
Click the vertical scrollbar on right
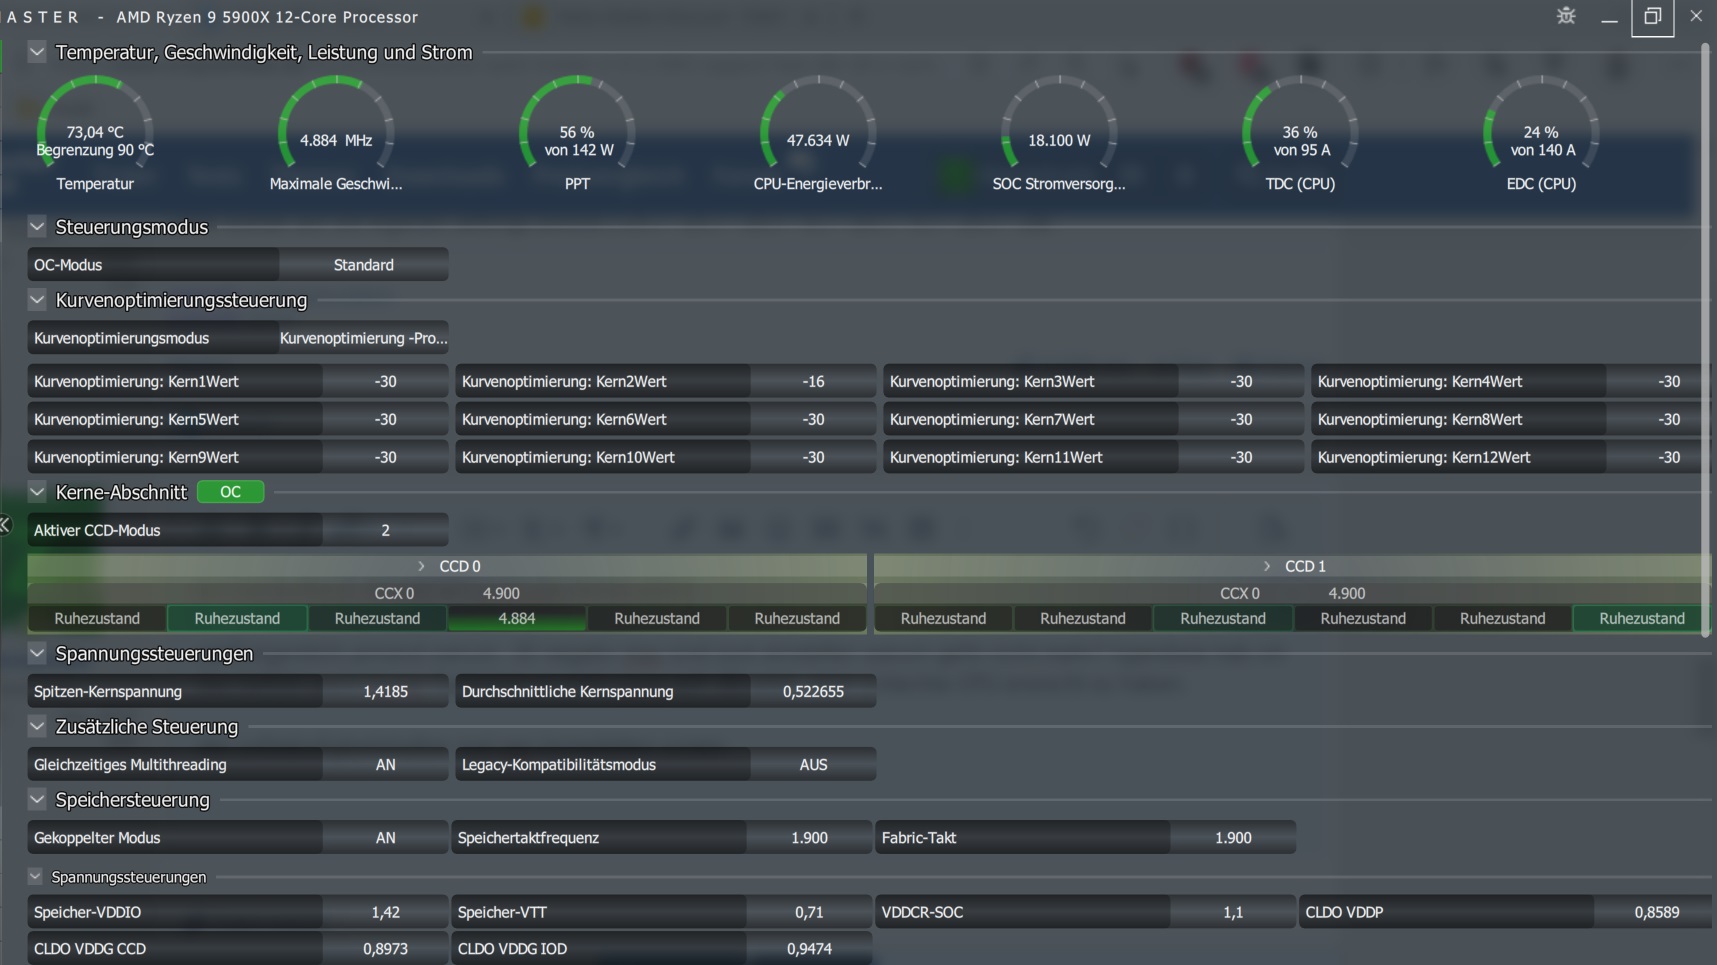pos(1705,340)
